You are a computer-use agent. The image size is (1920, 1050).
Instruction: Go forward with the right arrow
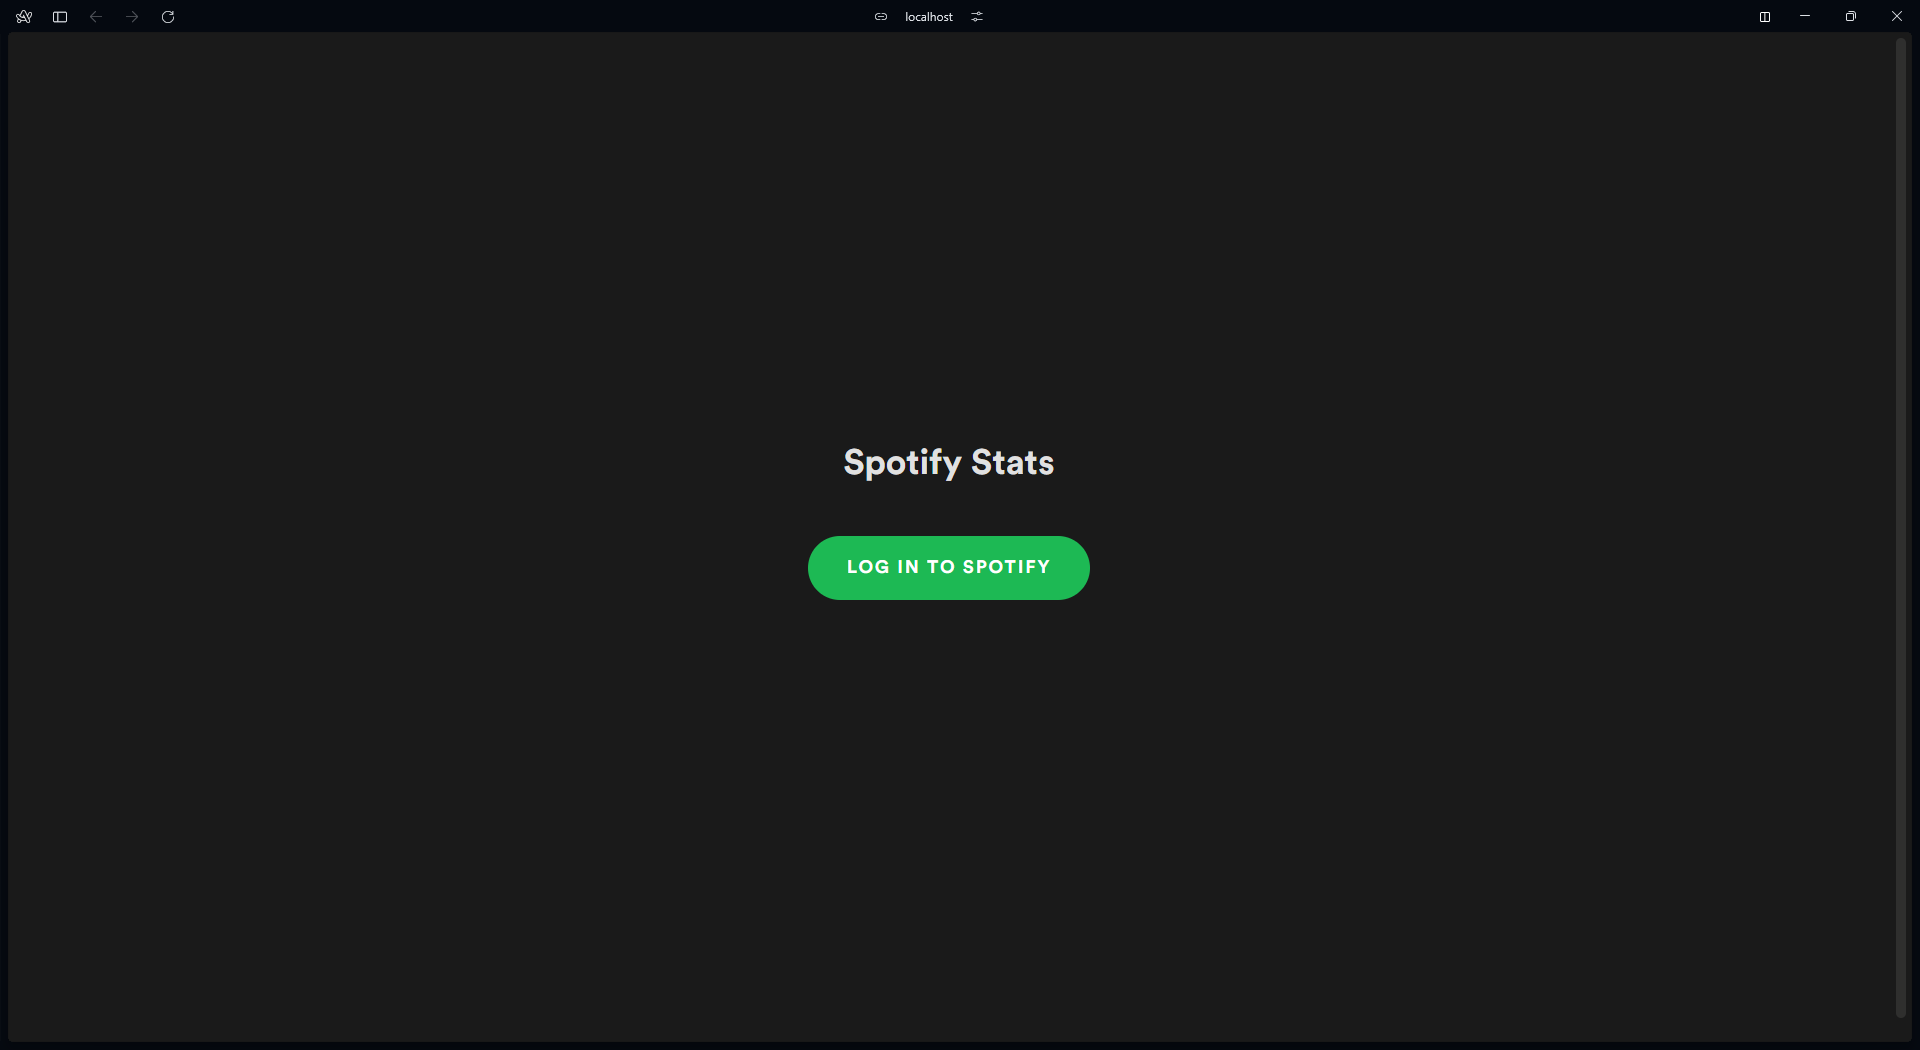(x=132, y=17)
